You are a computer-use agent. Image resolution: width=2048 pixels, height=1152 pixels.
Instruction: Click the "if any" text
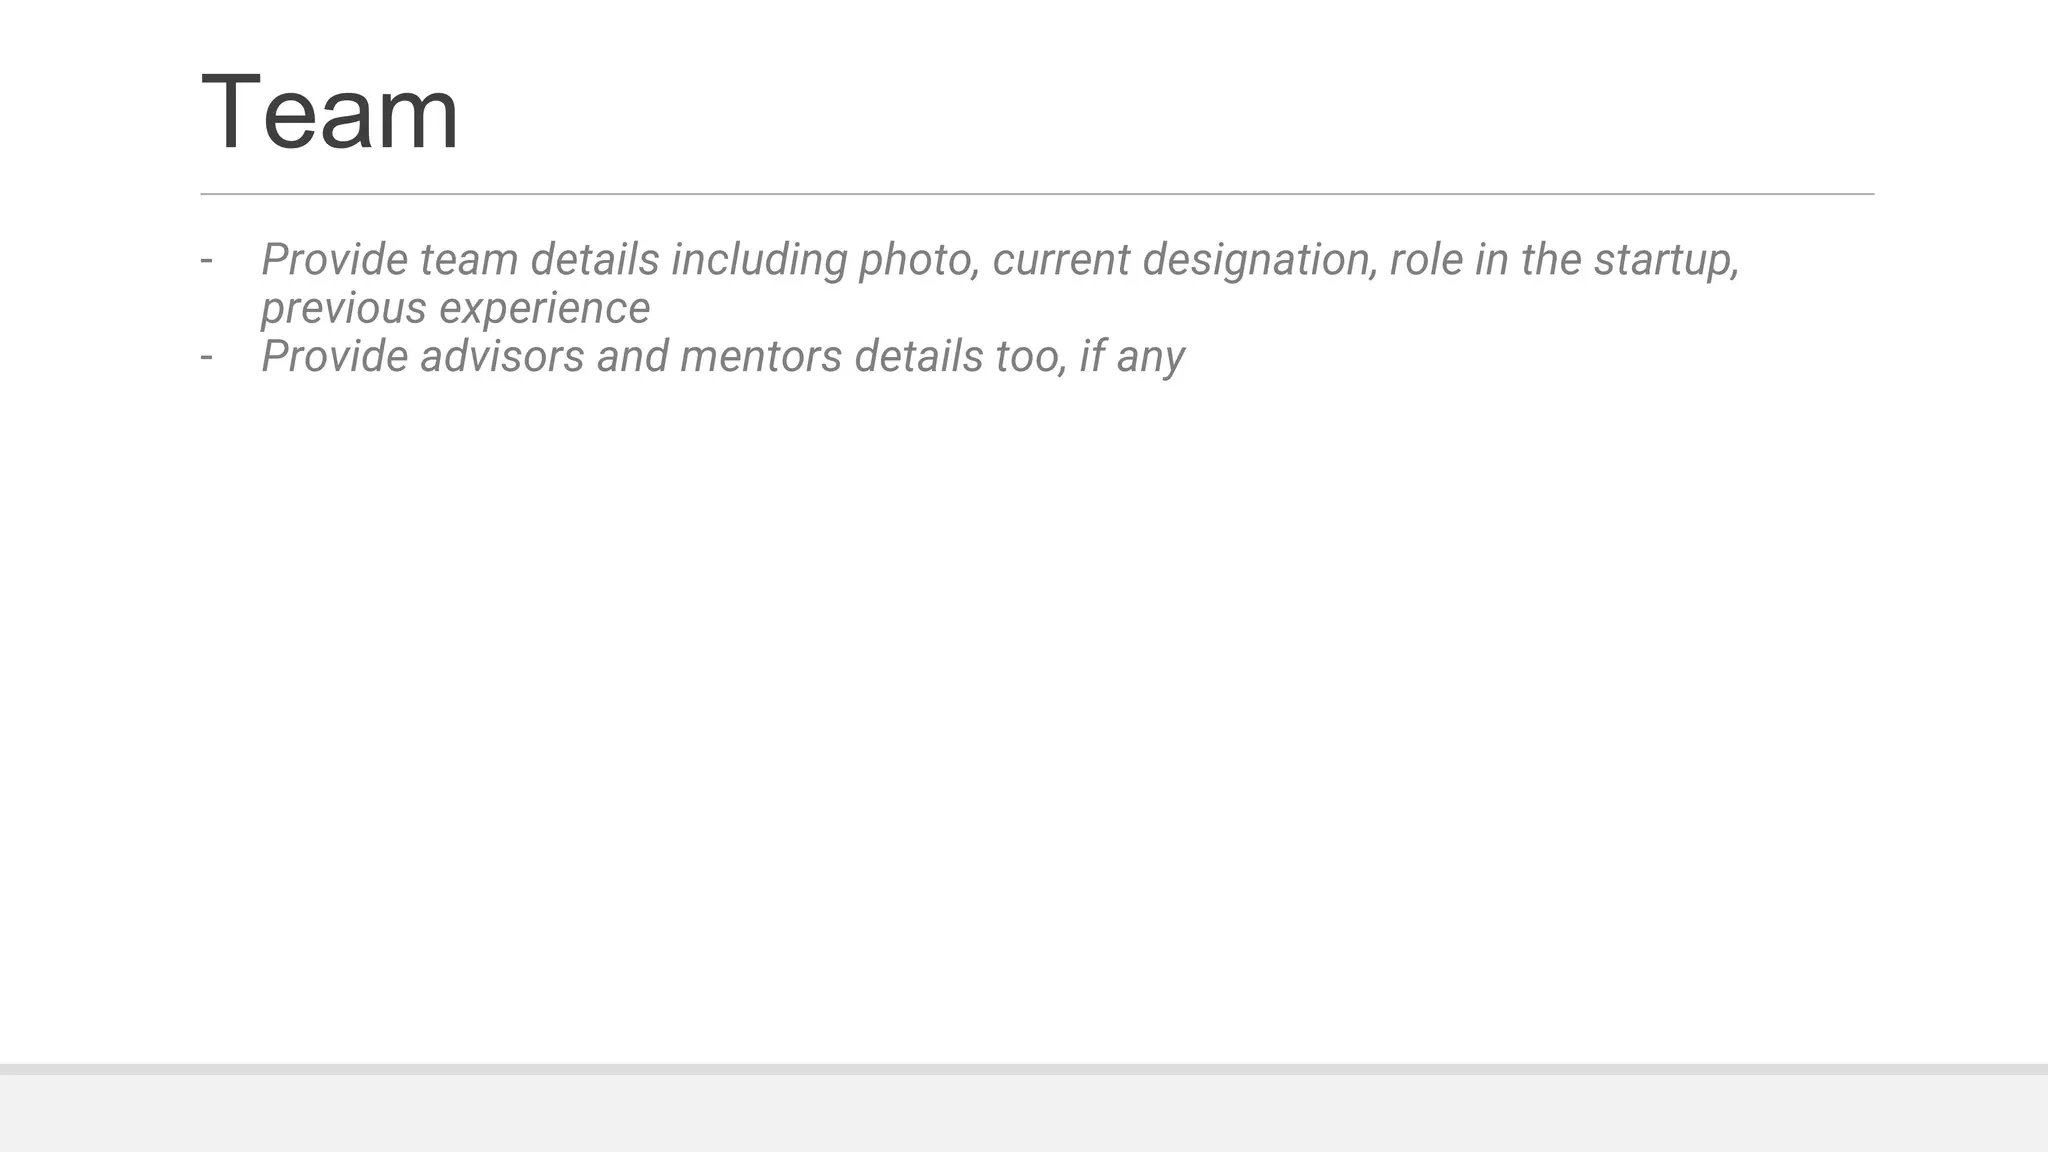point(1131,356)
